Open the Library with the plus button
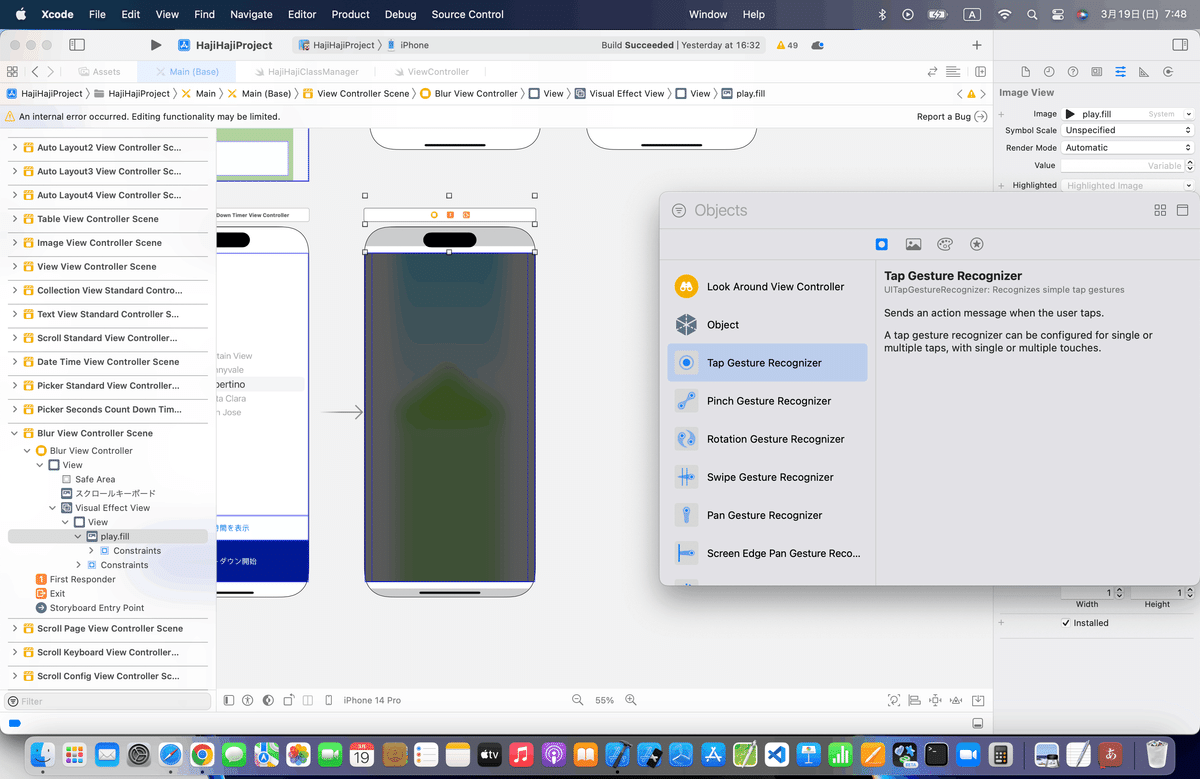Screen dimensions: 1200x779 pos(977,45)
